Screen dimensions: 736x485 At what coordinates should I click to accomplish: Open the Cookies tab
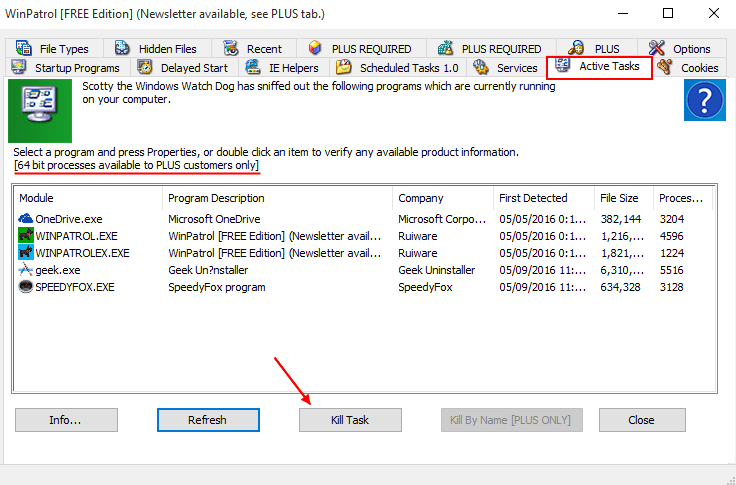point(689,68)
